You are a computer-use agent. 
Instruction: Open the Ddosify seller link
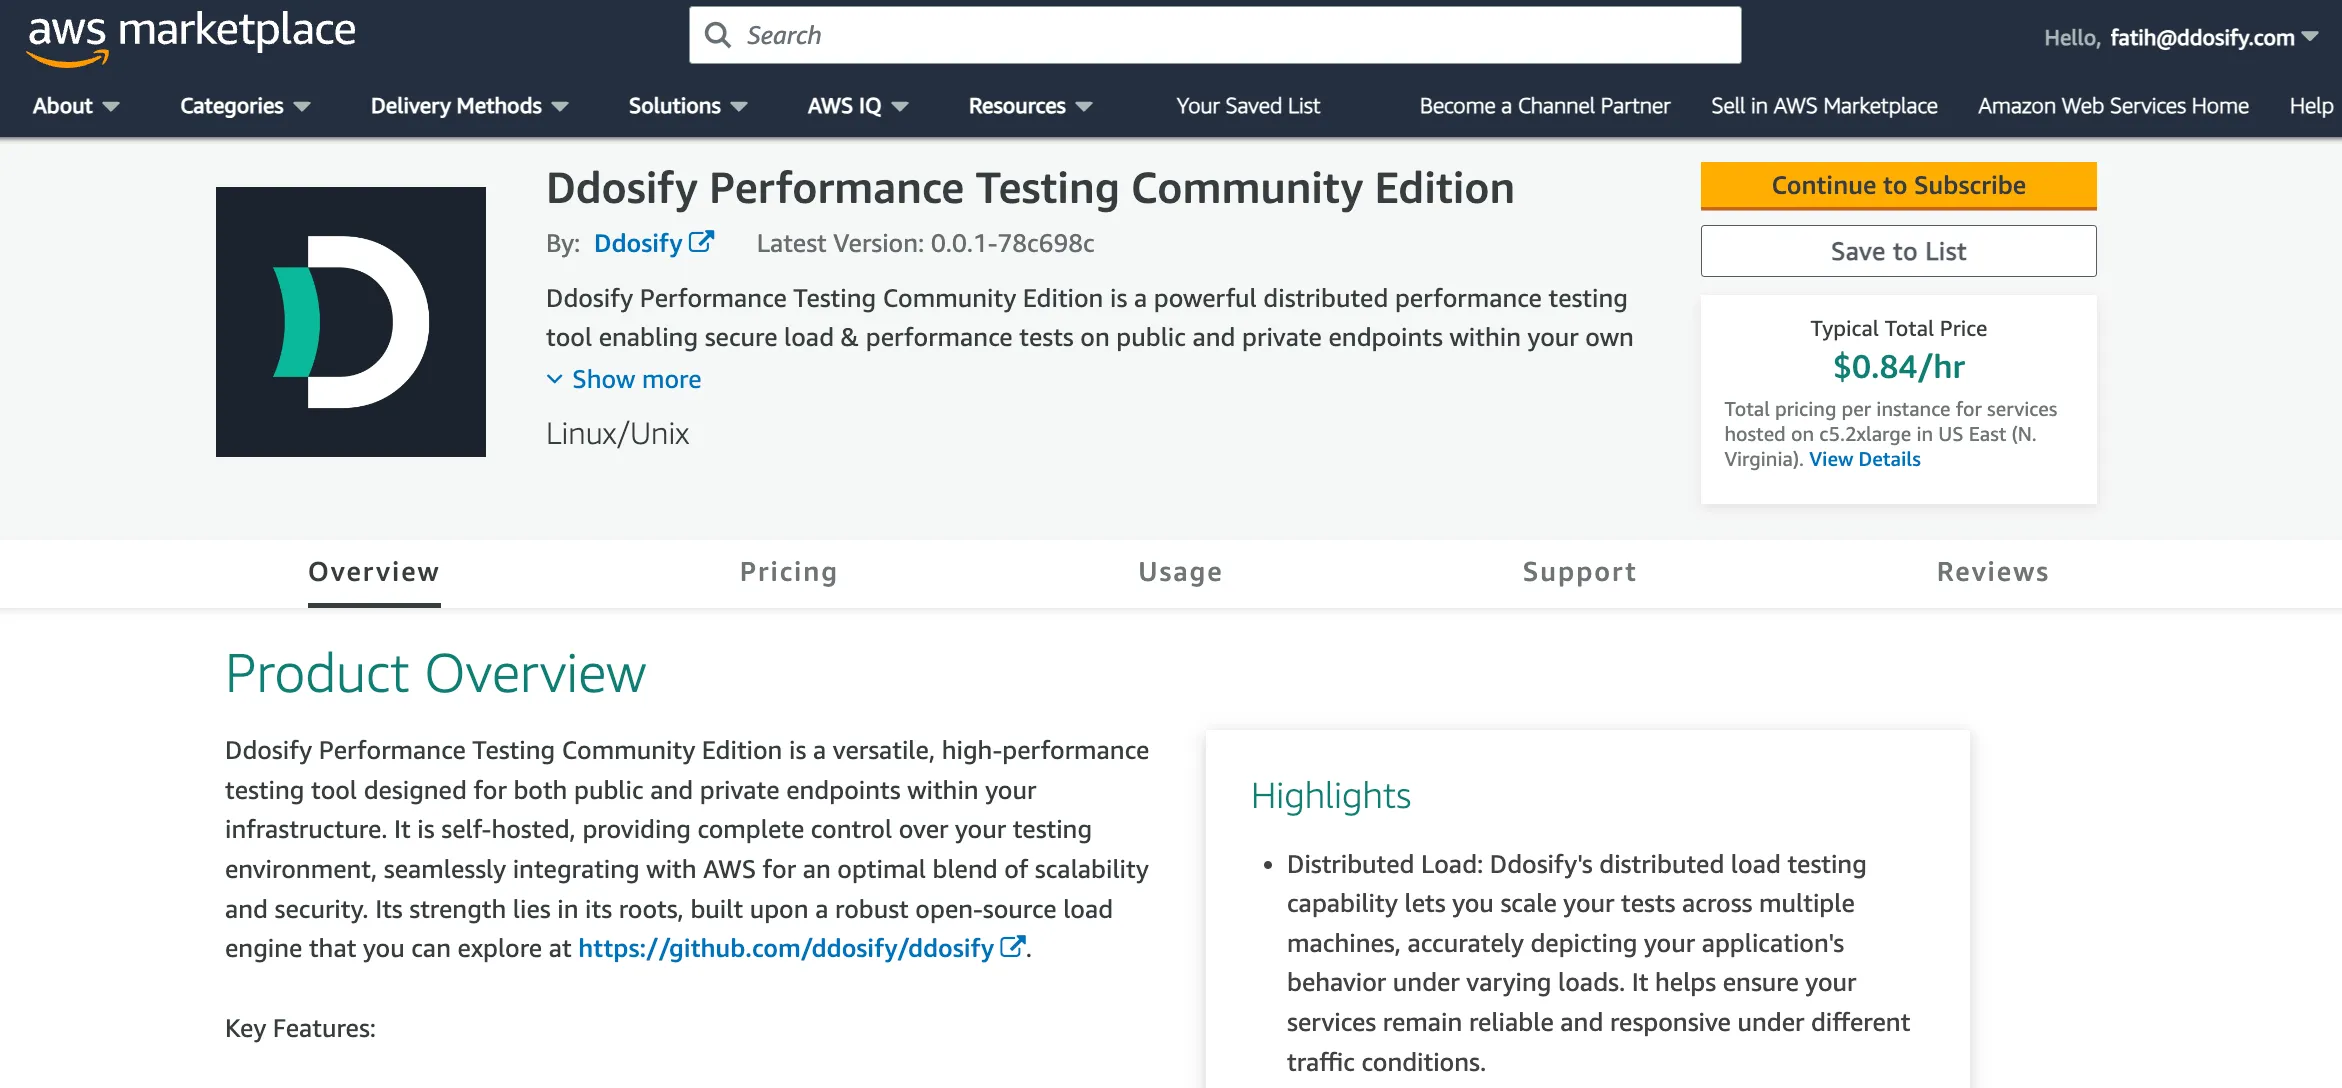click(638, 243)
